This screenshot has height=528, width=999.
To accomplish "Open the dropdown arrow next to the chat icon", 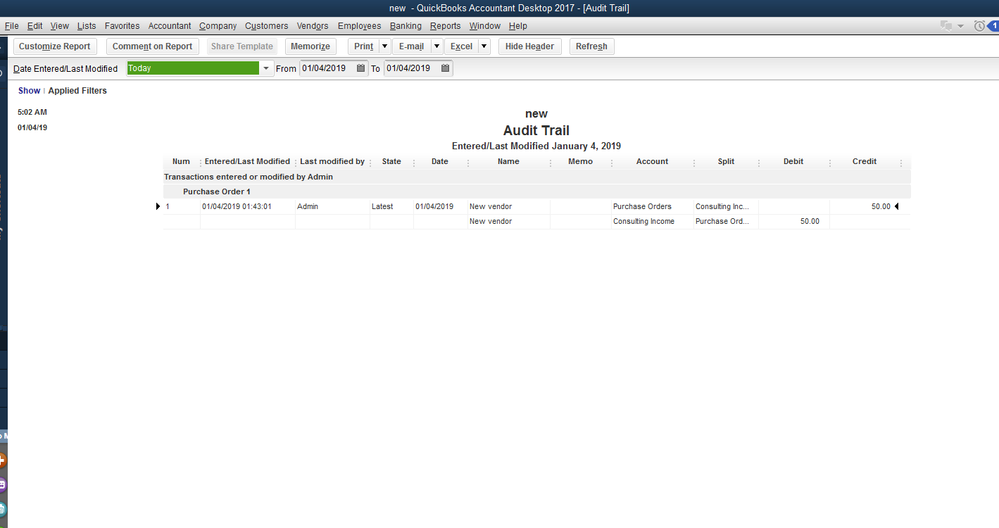I will coord(961,26).
